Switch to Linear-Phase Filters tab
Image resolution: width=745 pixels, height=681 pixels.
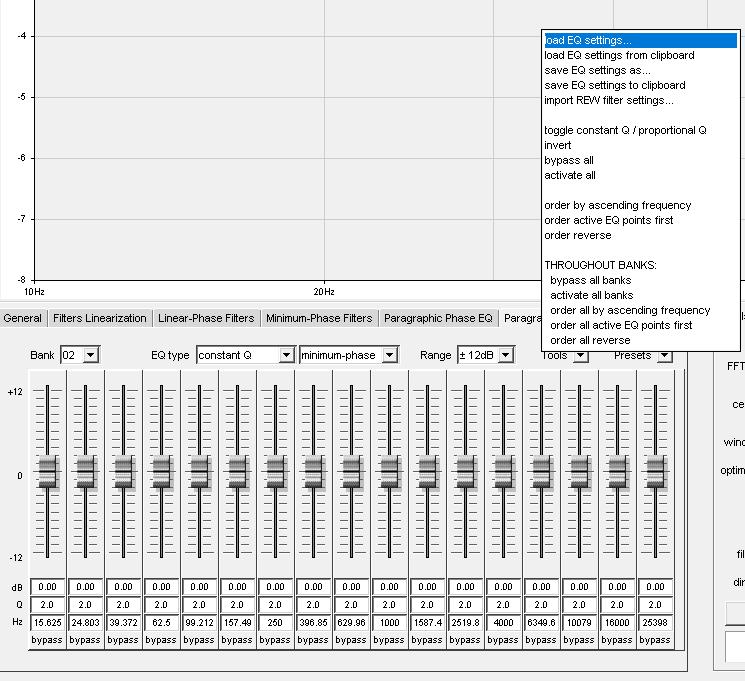click(x=206, y=318)
